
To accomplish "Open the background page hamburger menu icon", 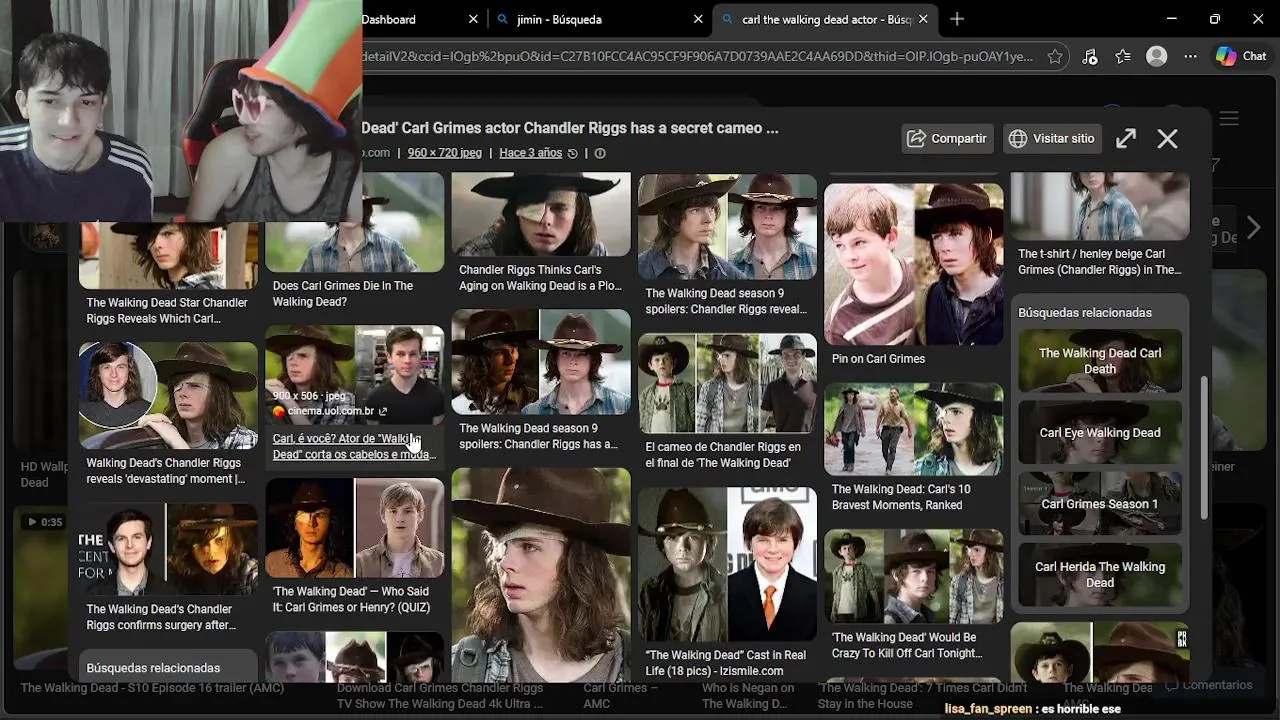I will tap(1229, 118).
